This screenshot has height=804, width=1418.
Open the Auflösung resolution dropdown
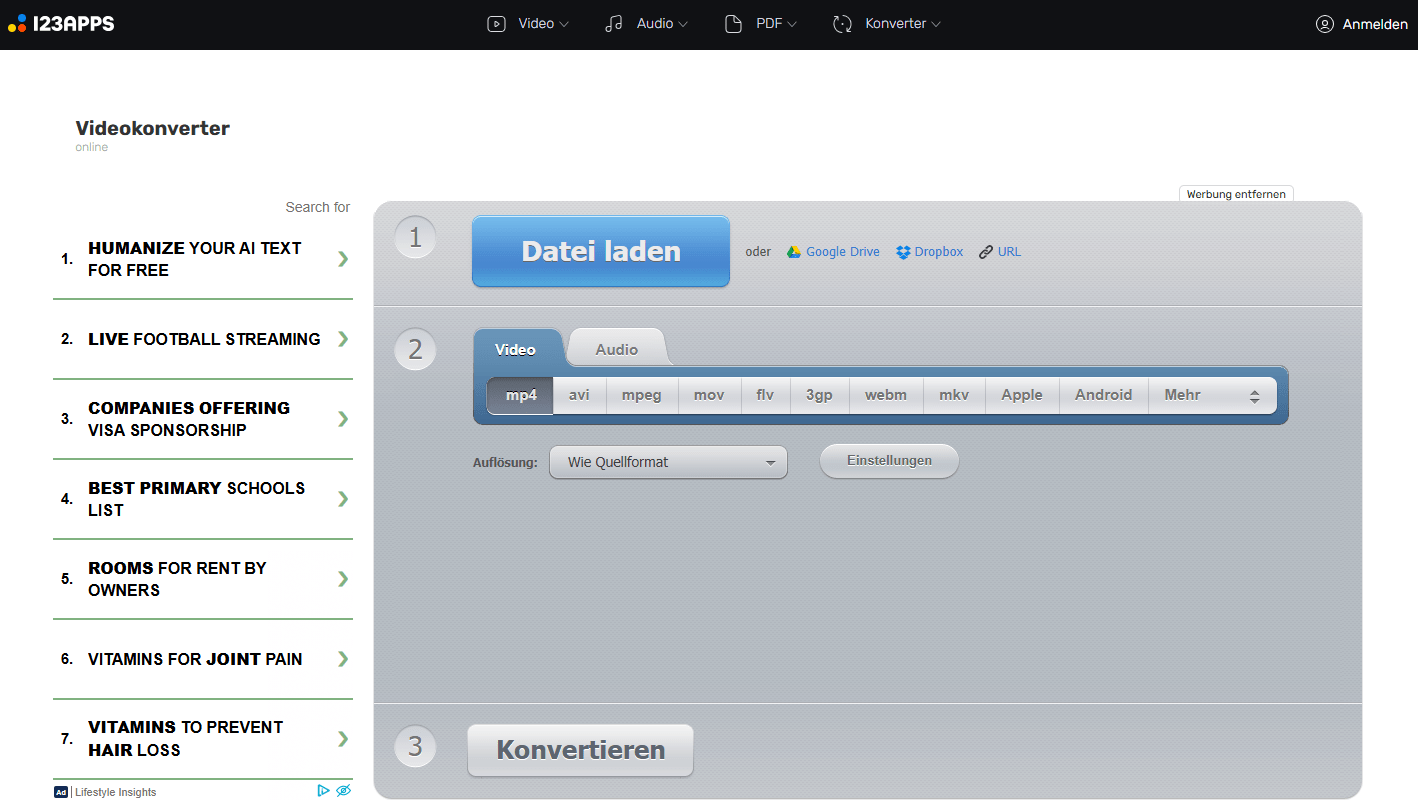668,462
